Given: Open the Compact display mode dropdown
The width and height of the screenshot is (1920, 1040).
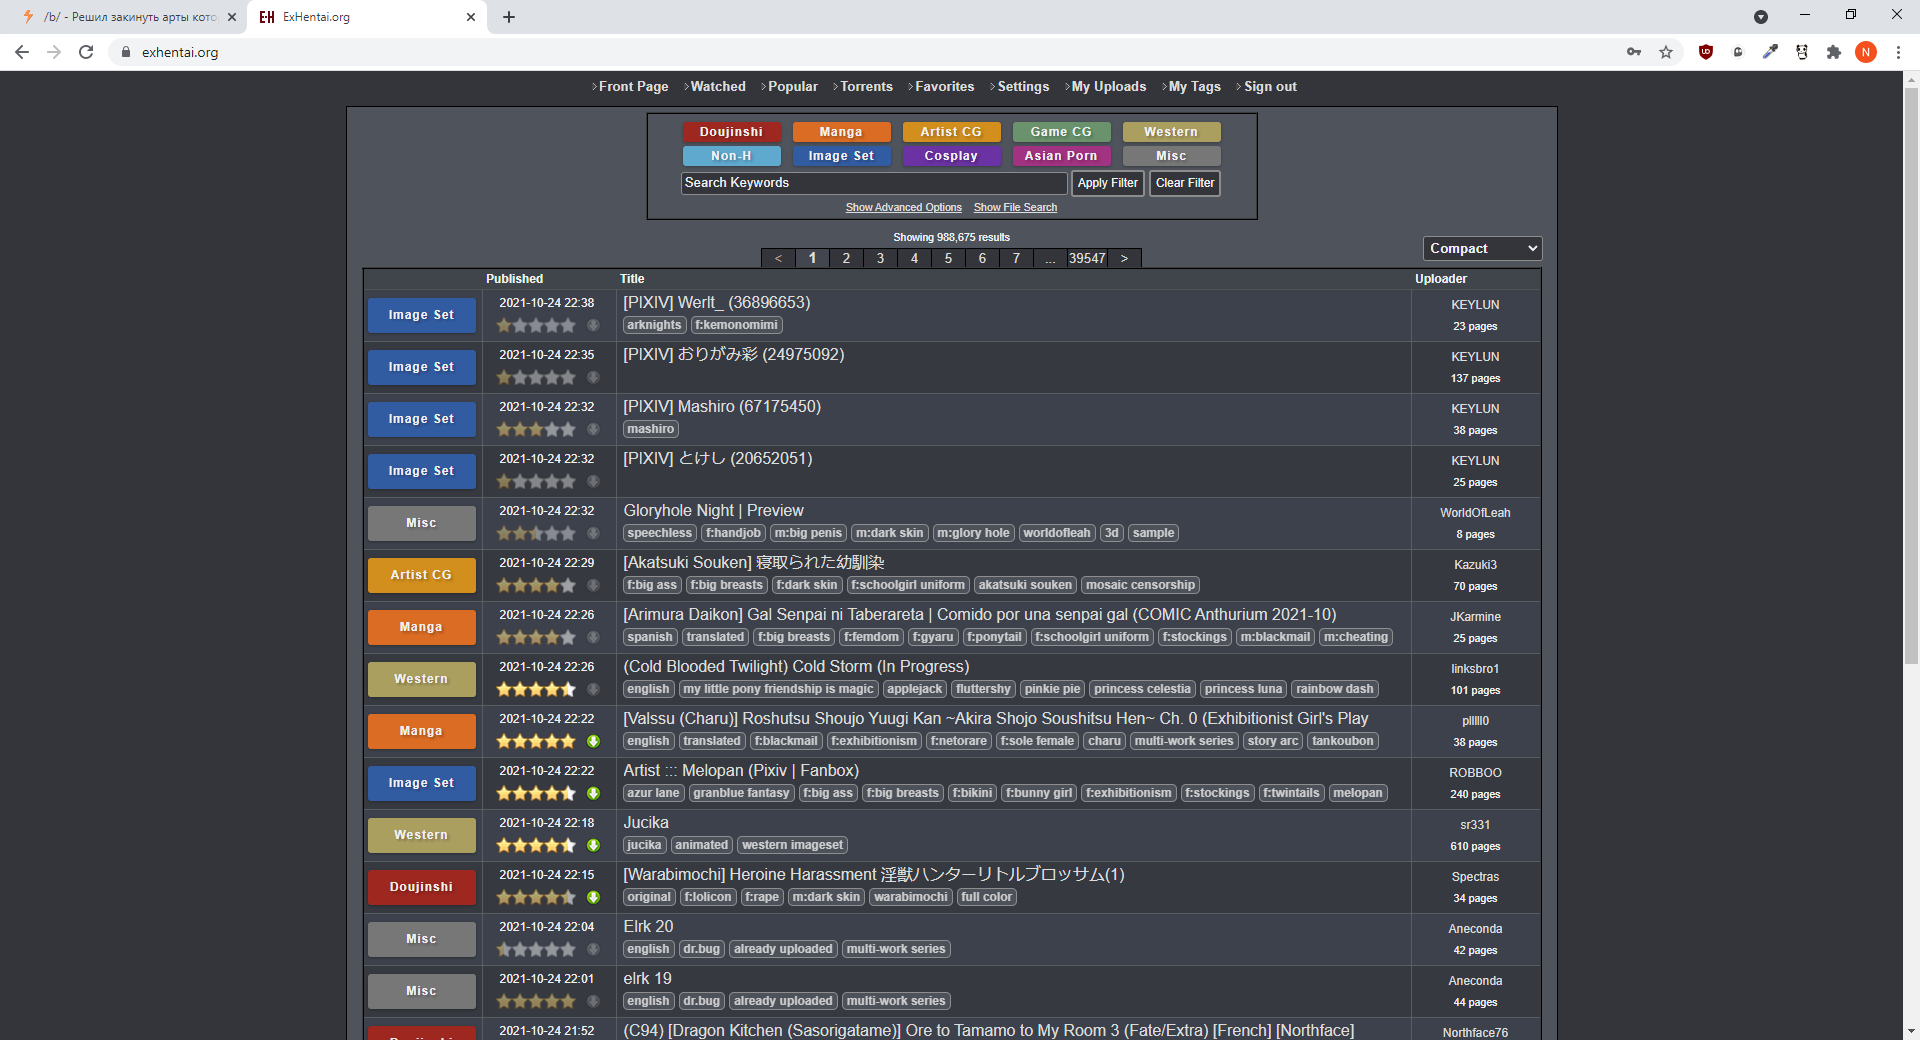Looking at the screenshot, I should [x=1482, y=248].
